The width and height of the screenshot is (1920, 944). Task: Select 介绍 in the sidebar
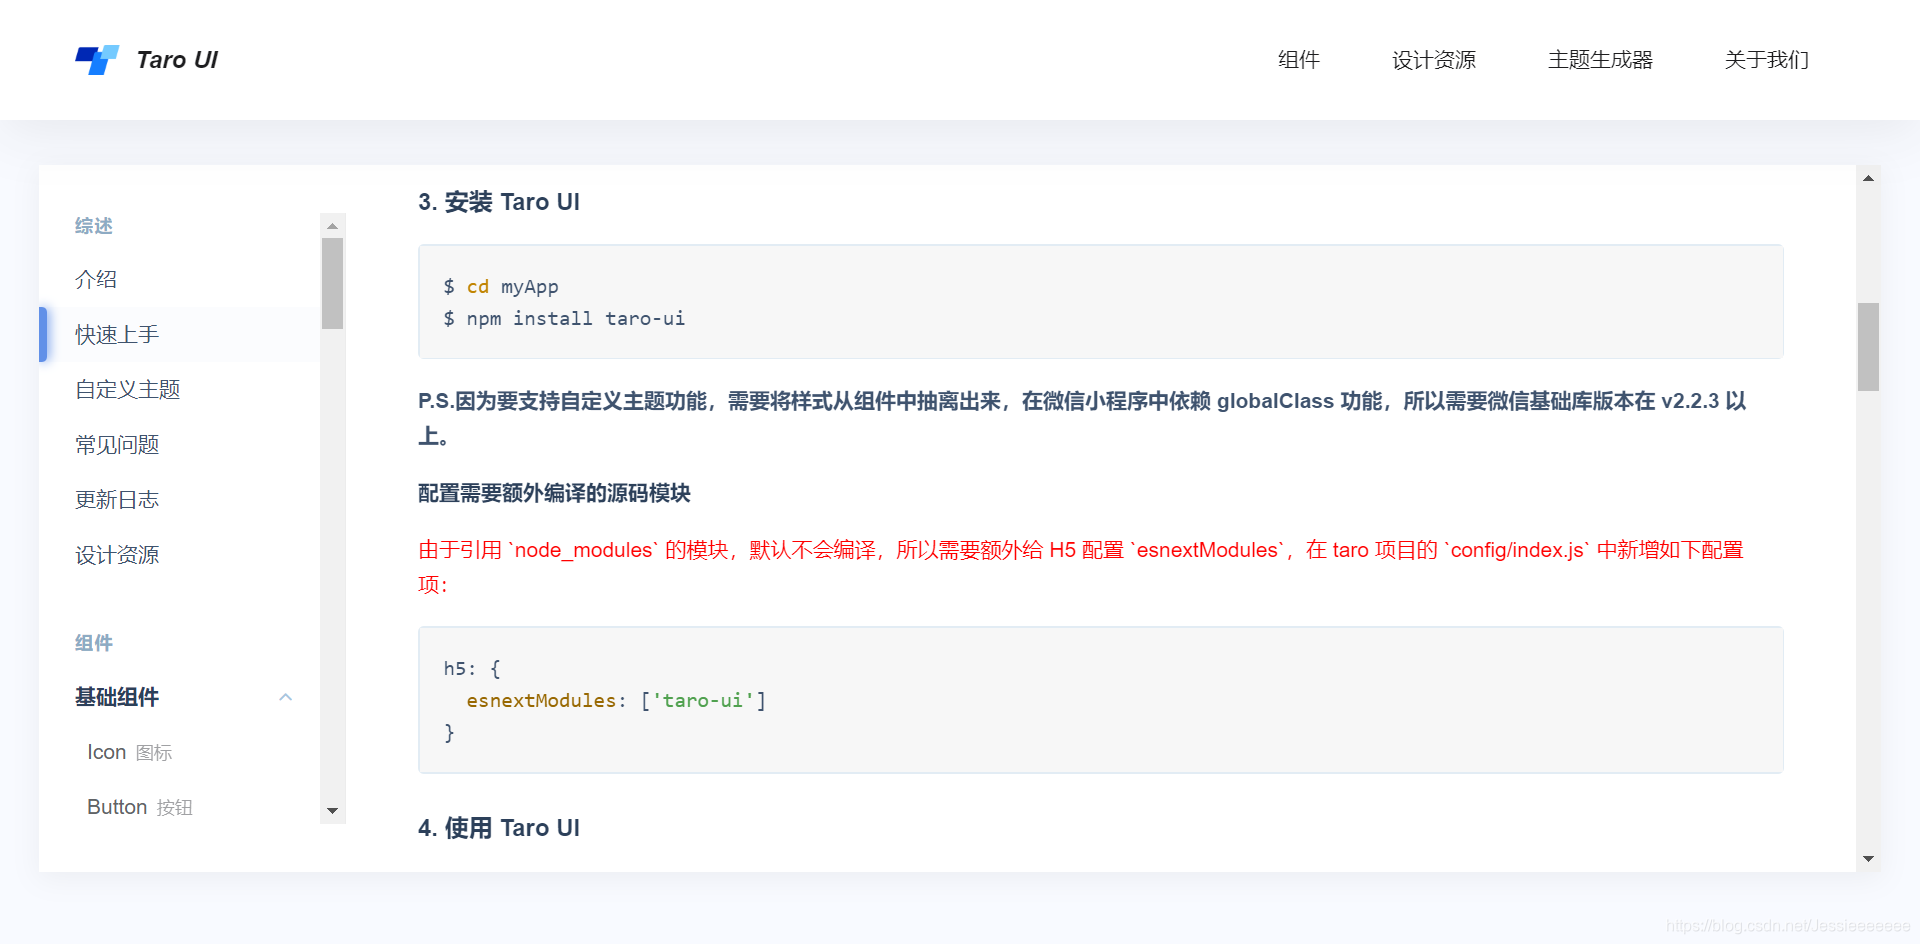96,279
